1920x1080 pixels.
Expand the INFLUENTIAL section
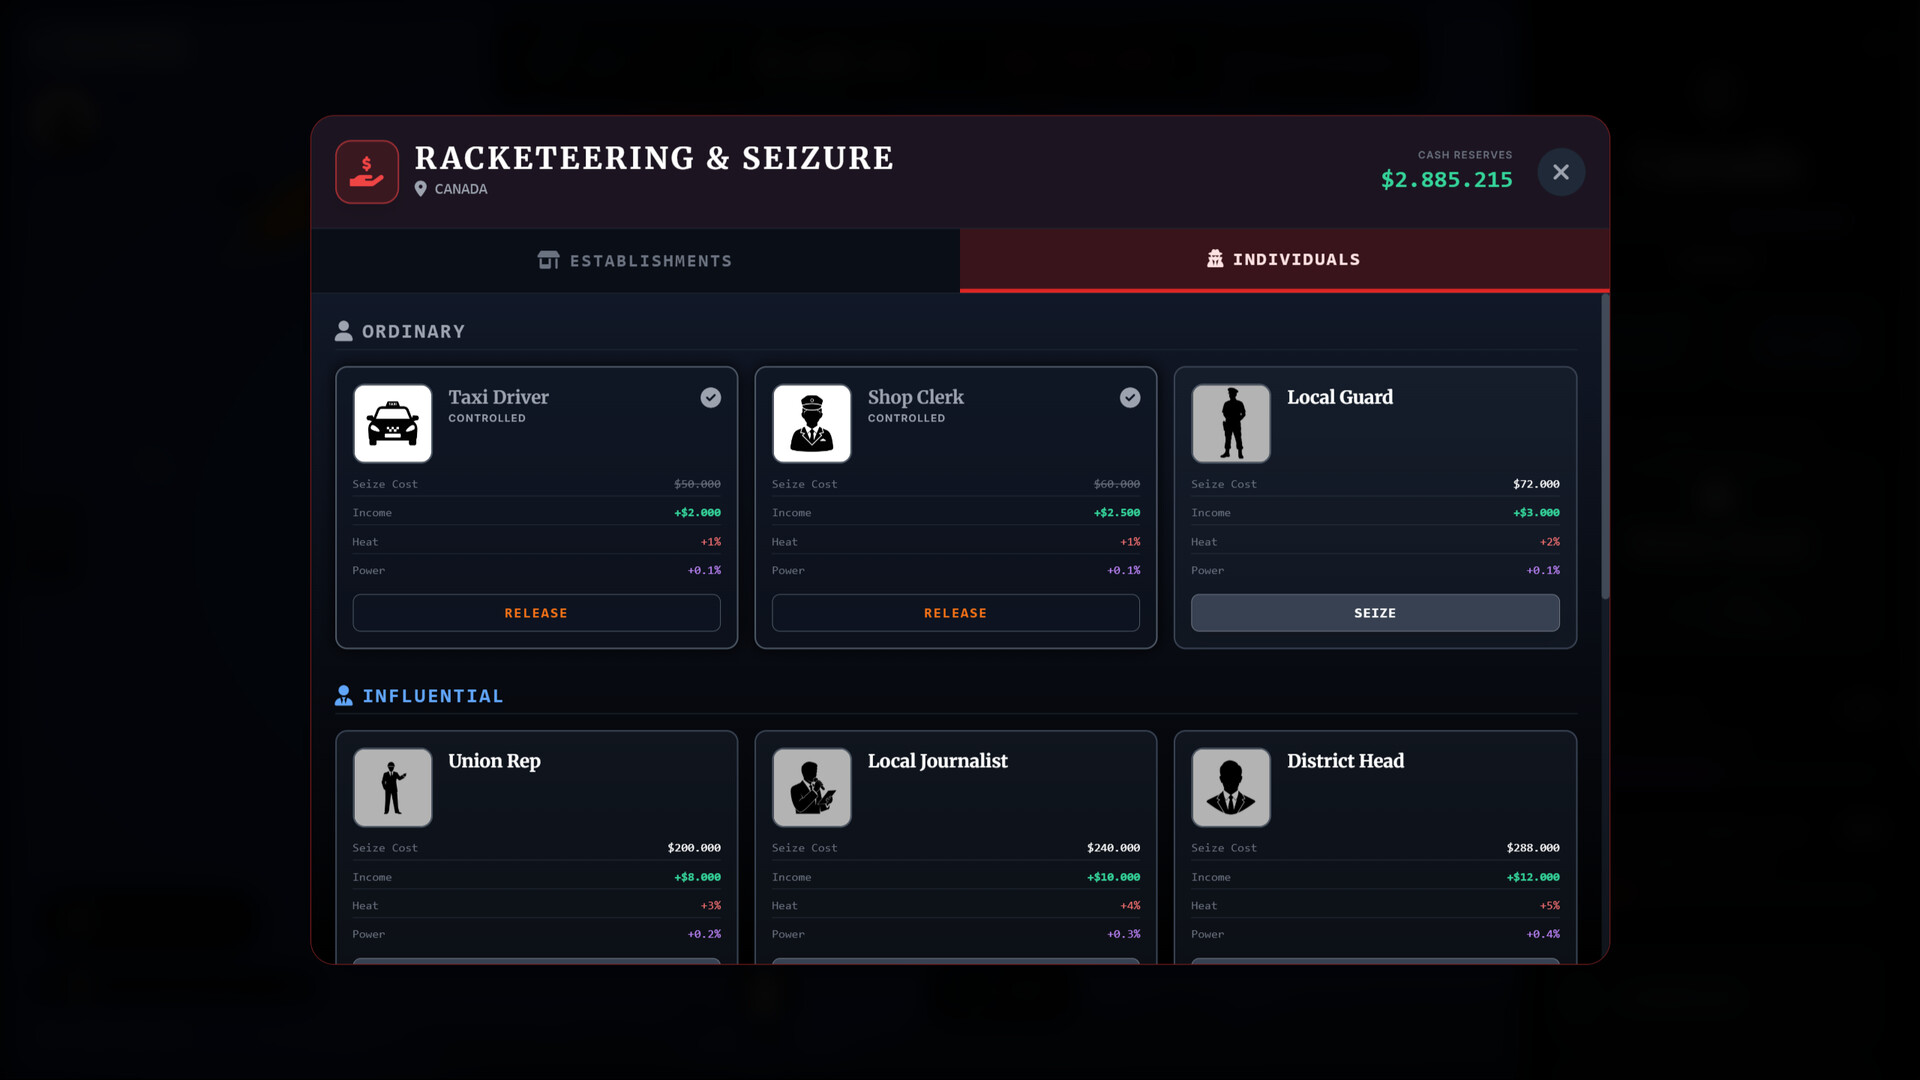click(433, 695)
